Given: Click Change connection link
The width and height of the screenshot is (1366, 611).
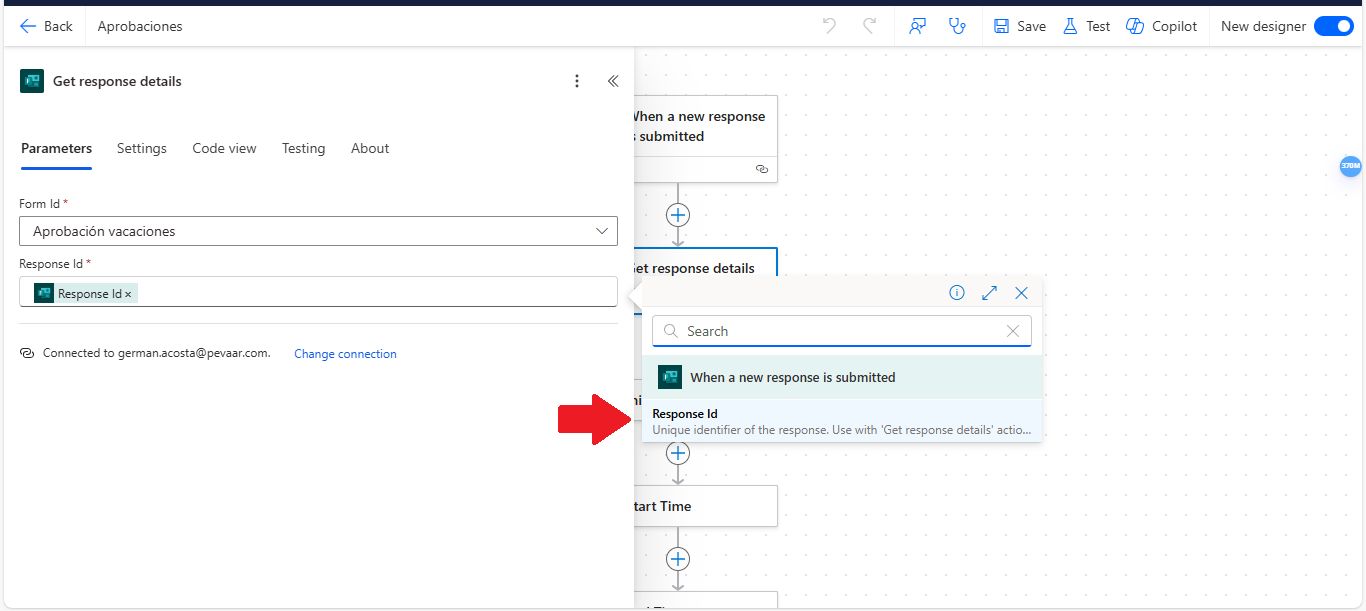Looking at the screenshot, I should tap(345, 354).
